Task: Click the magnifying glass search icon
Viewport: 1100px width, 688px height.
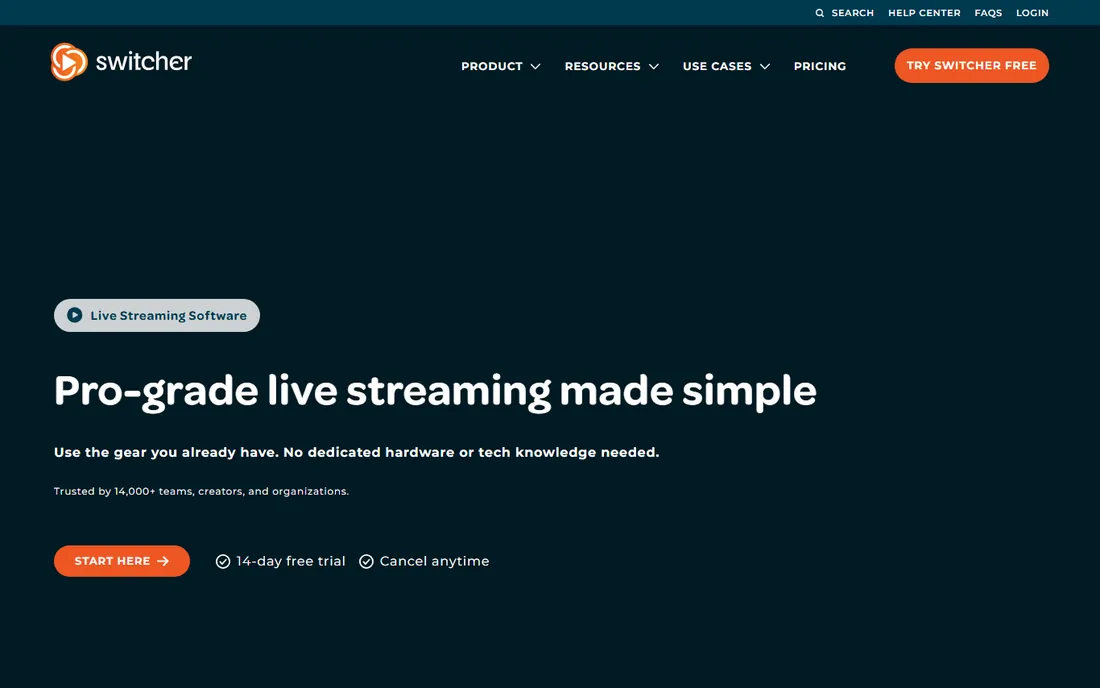Action: pos(819,13)
